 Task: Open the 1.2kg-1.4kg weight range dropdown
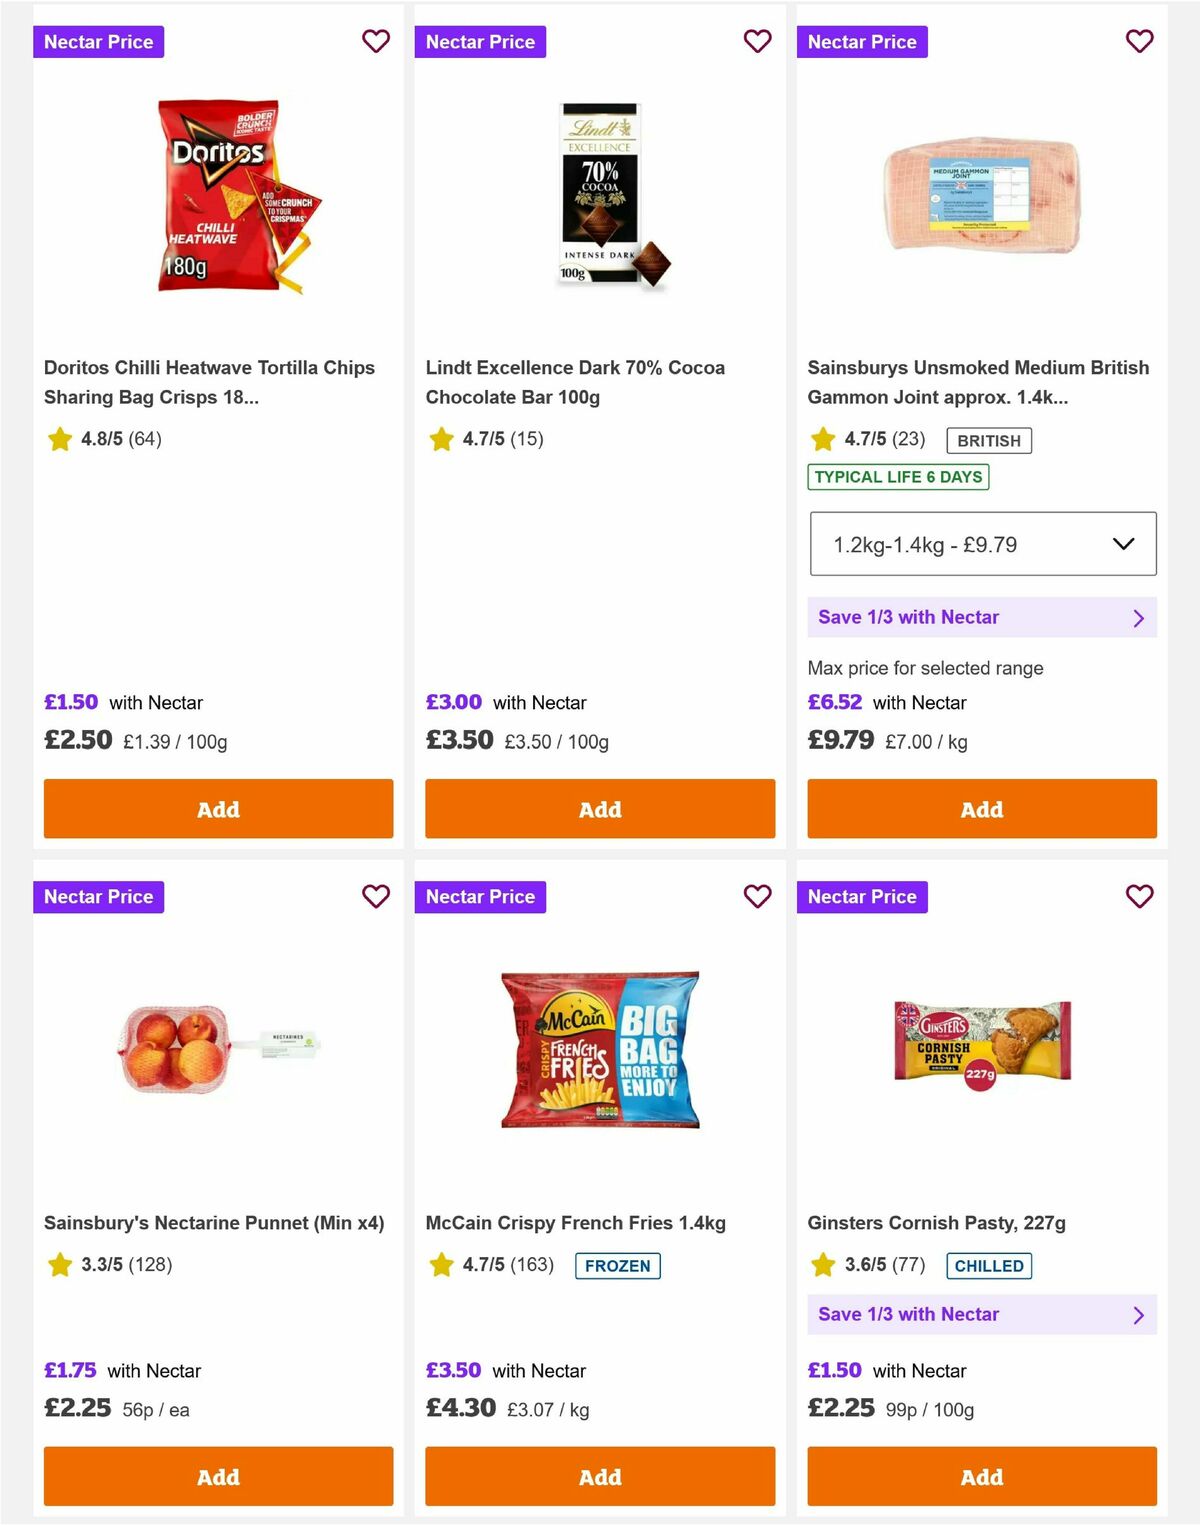coord(983,544)
